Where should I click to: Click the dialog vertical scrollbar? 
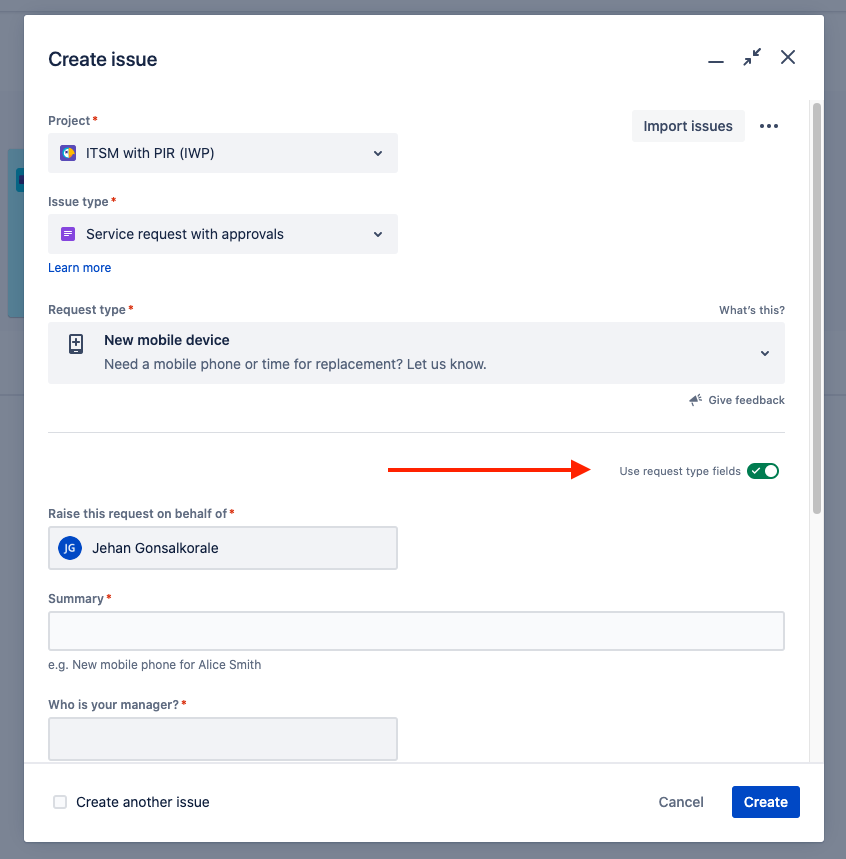click(x=817, y=308)
